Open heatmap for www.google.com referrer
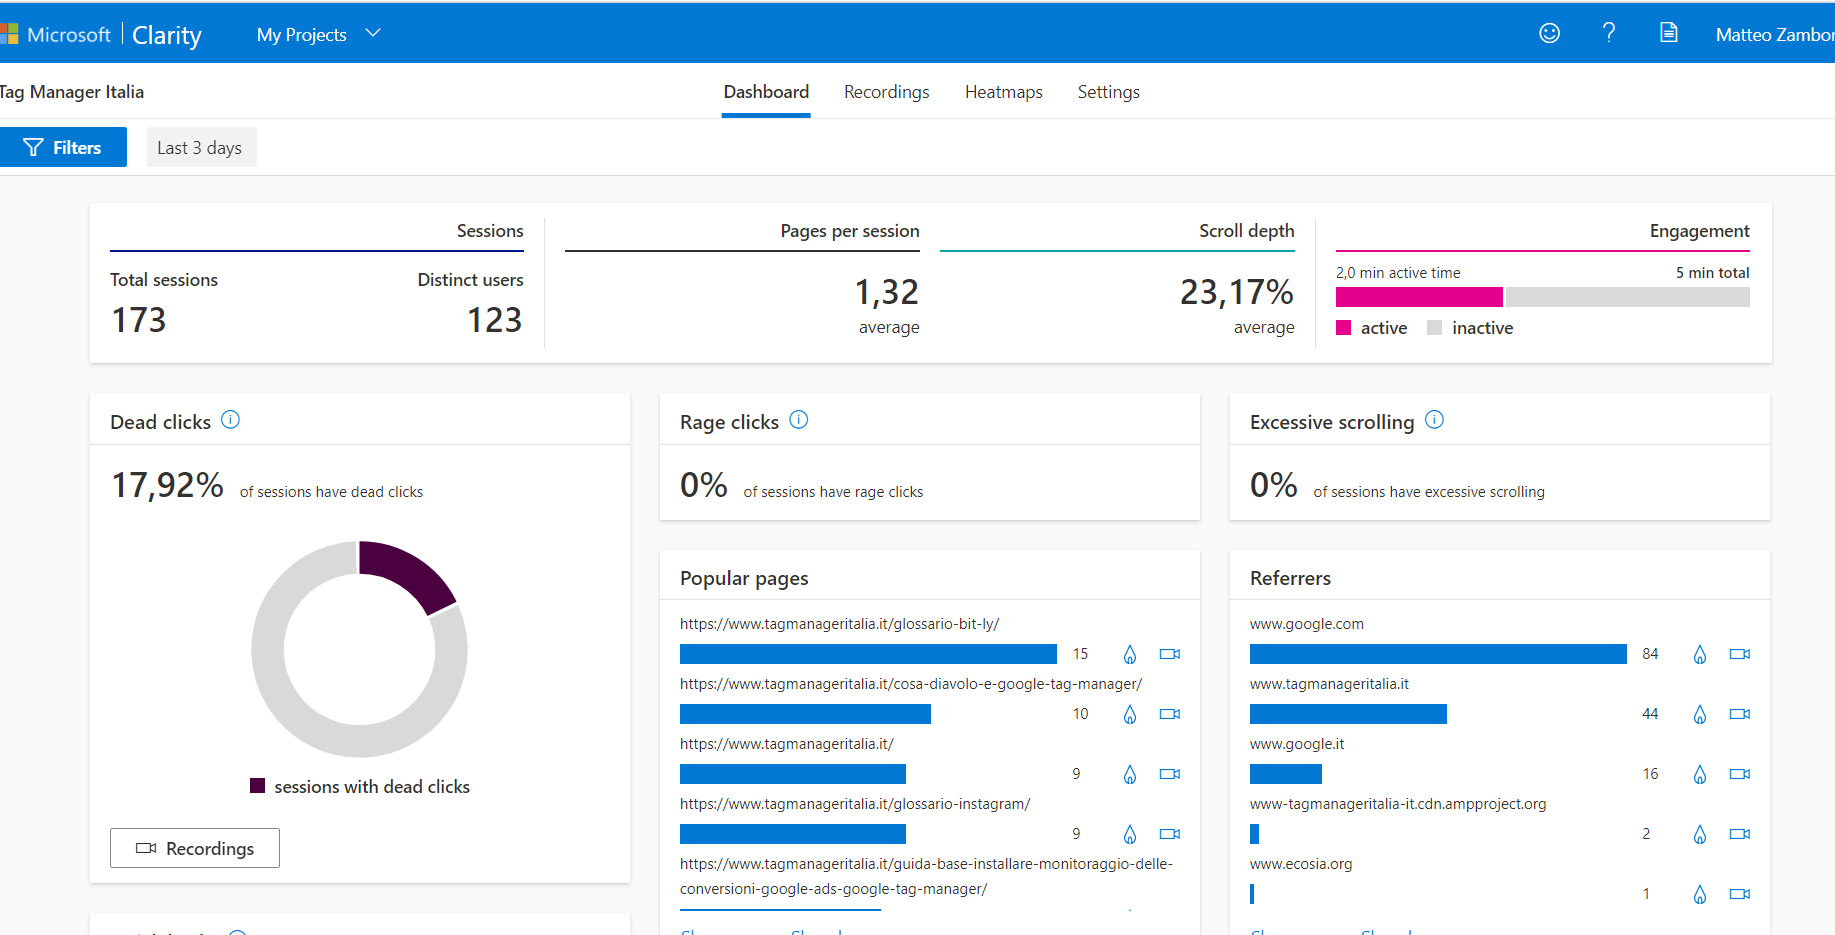 pos(1700,654)
